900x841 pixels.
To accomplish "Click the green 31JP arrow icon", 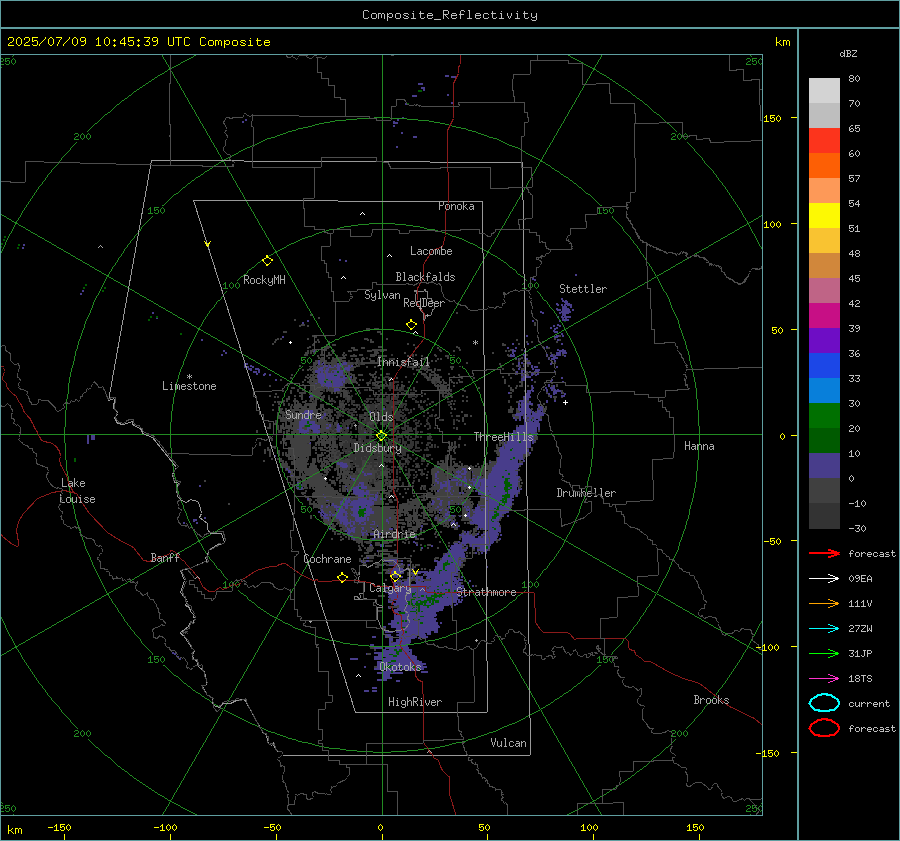I will (824, 653).
